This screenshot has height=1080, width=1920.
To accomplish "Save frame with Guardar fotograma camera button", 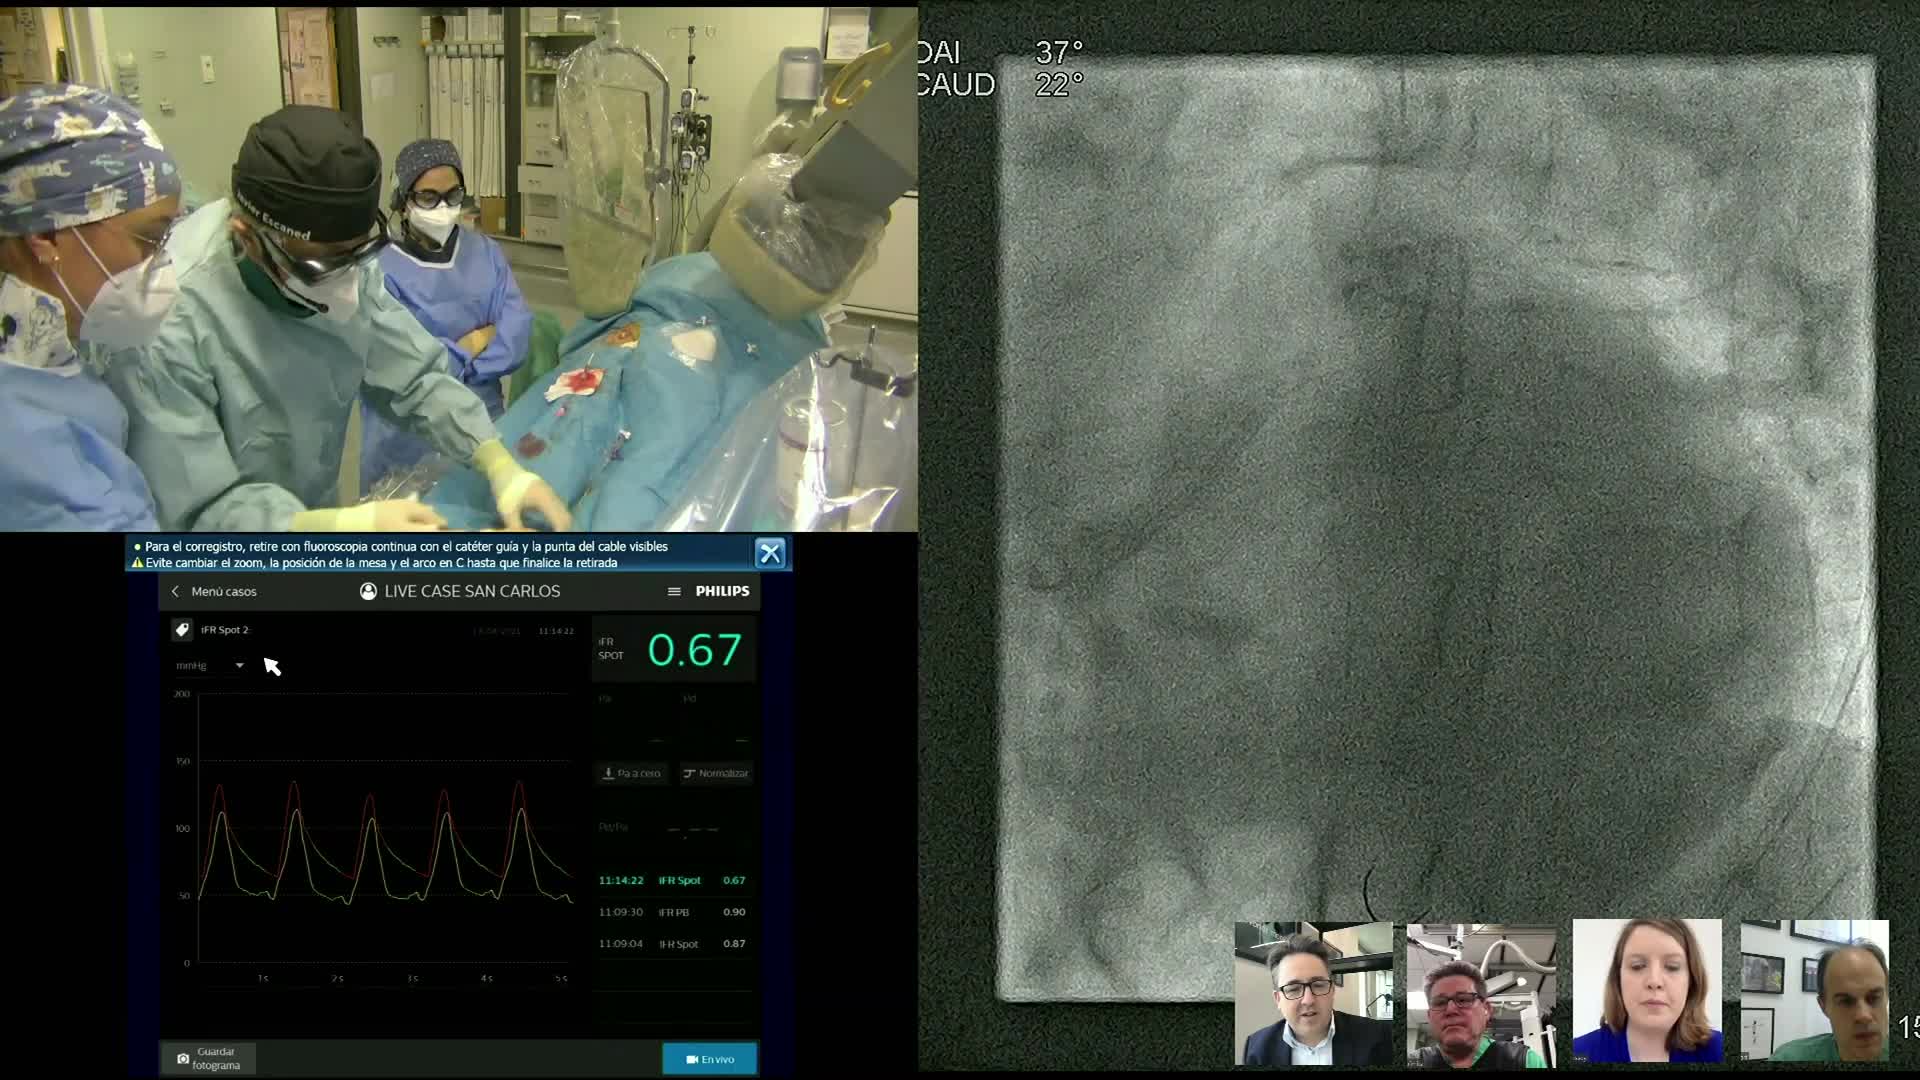I will click(208, 1058).
